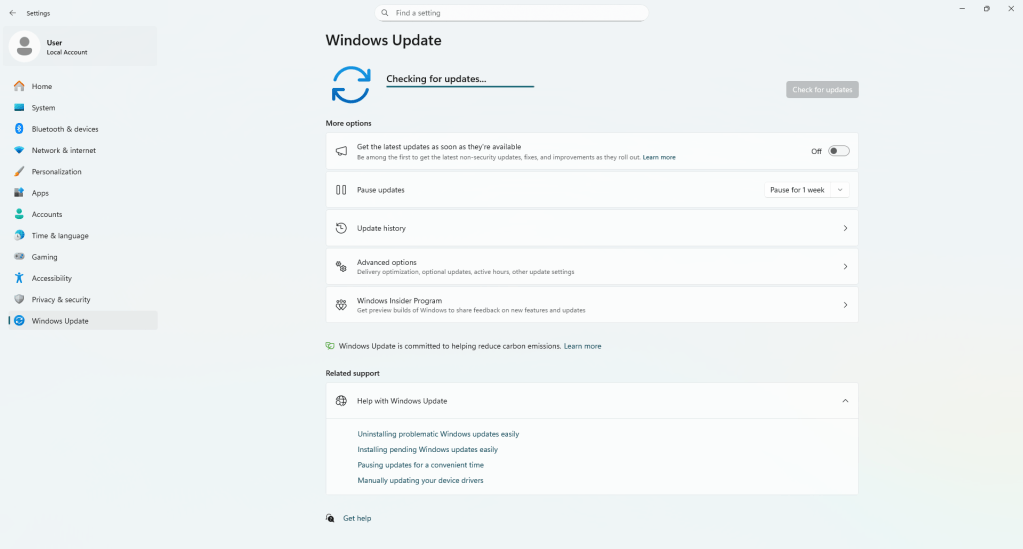Click the Windows Insider Program icon
Viewport: 1023px width, 549px height.
click(x=341, y=305)
